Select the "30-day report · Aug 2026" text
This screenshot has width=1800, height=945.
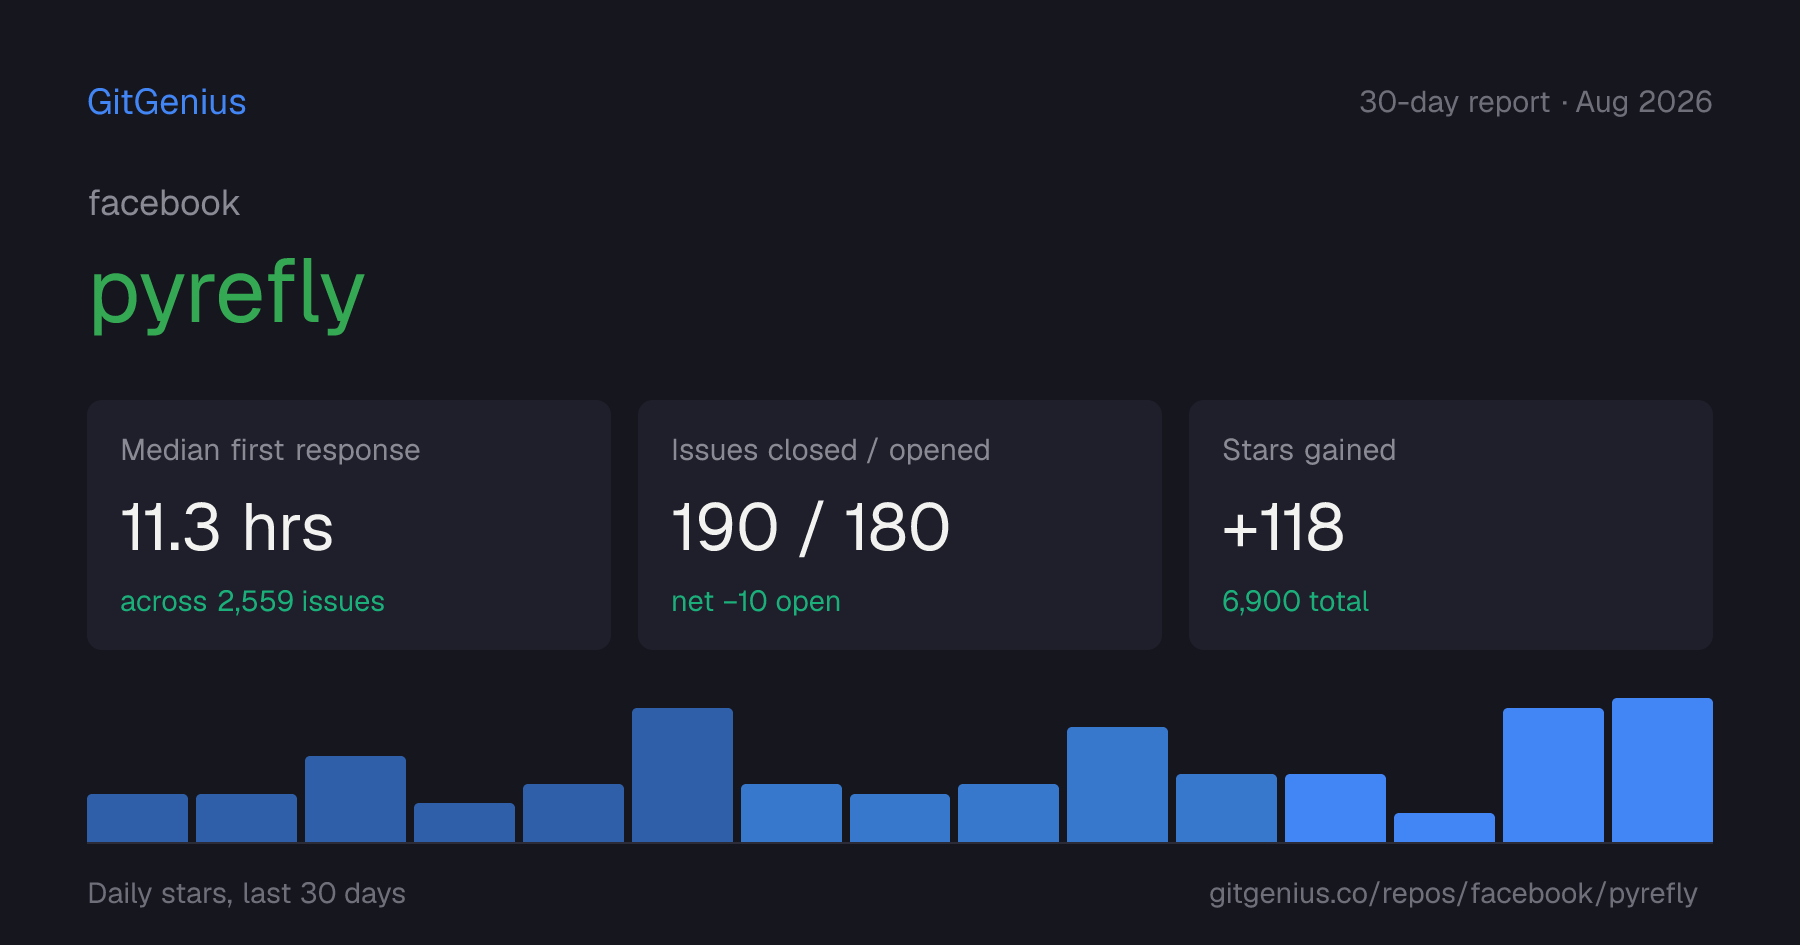point(1535,102)
